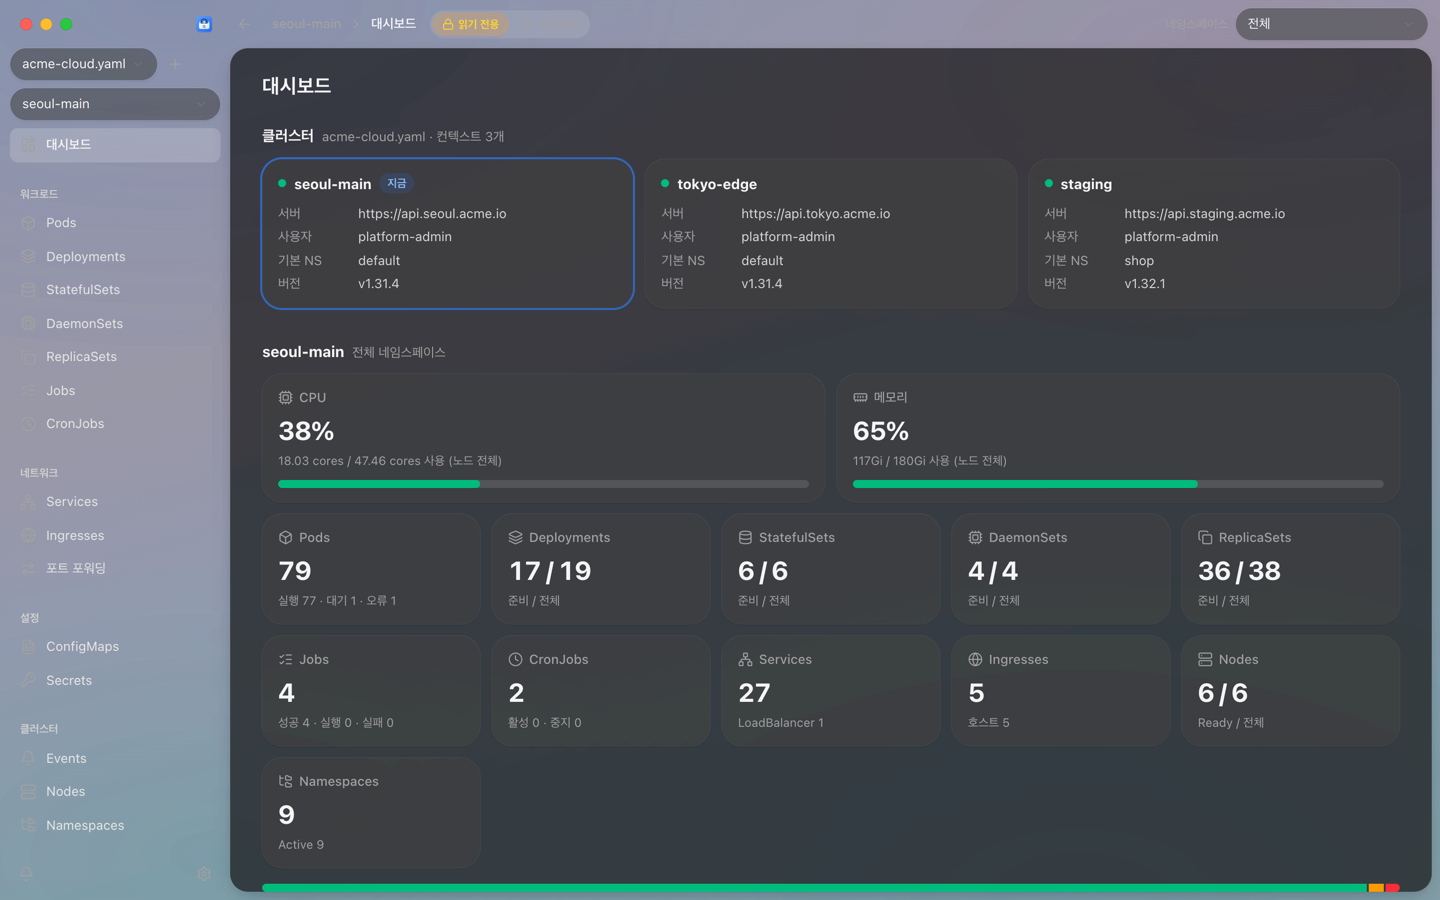Click the Events icon in the sidebar
The height and width of the screenshot is (900, 1440).
[28, 759]
